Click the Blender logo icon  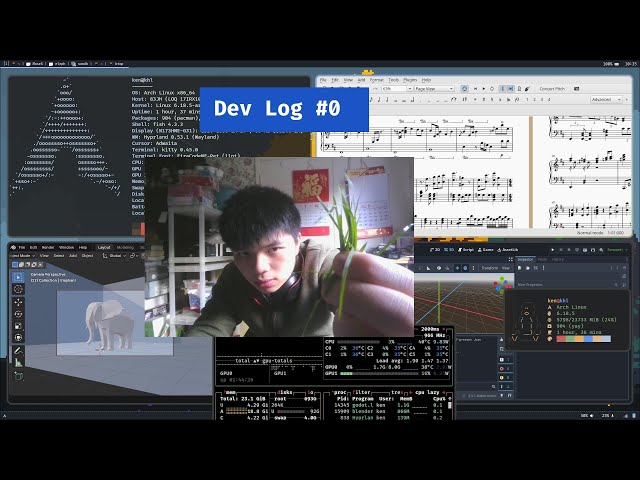tap(13, 247)
